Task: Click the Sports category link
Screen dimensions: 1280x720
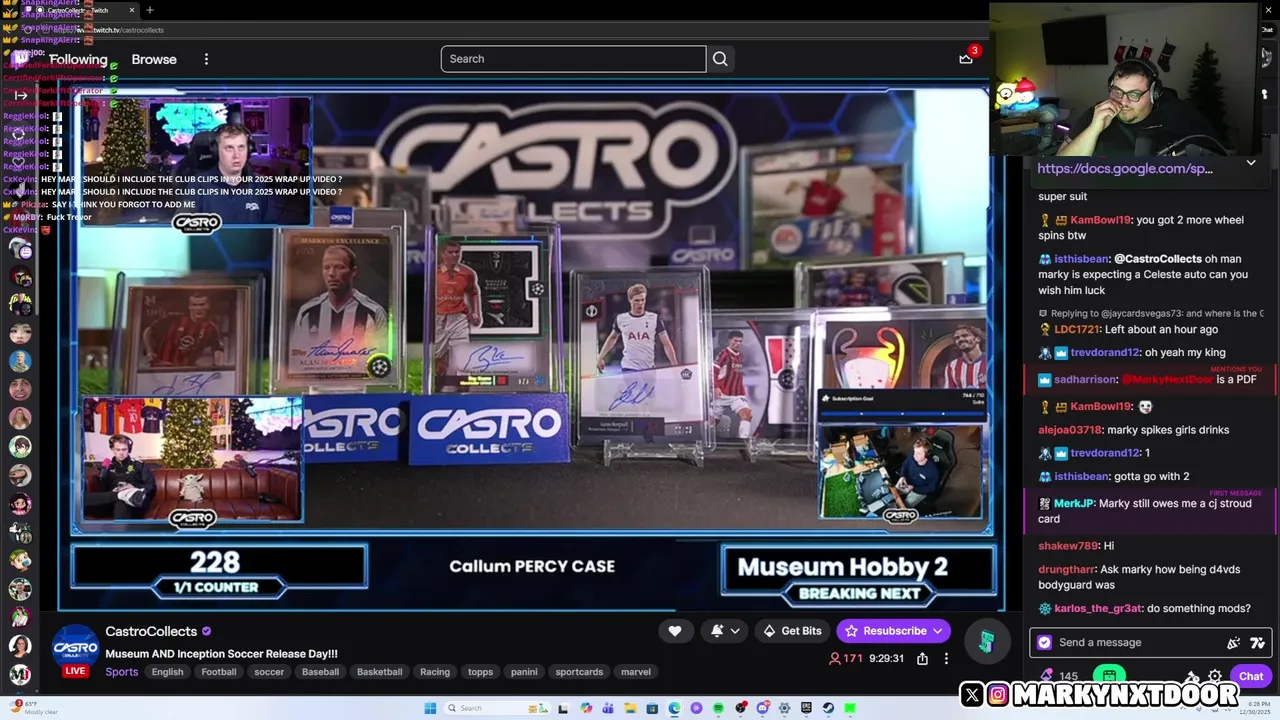Action: click(x=122, y=672)
